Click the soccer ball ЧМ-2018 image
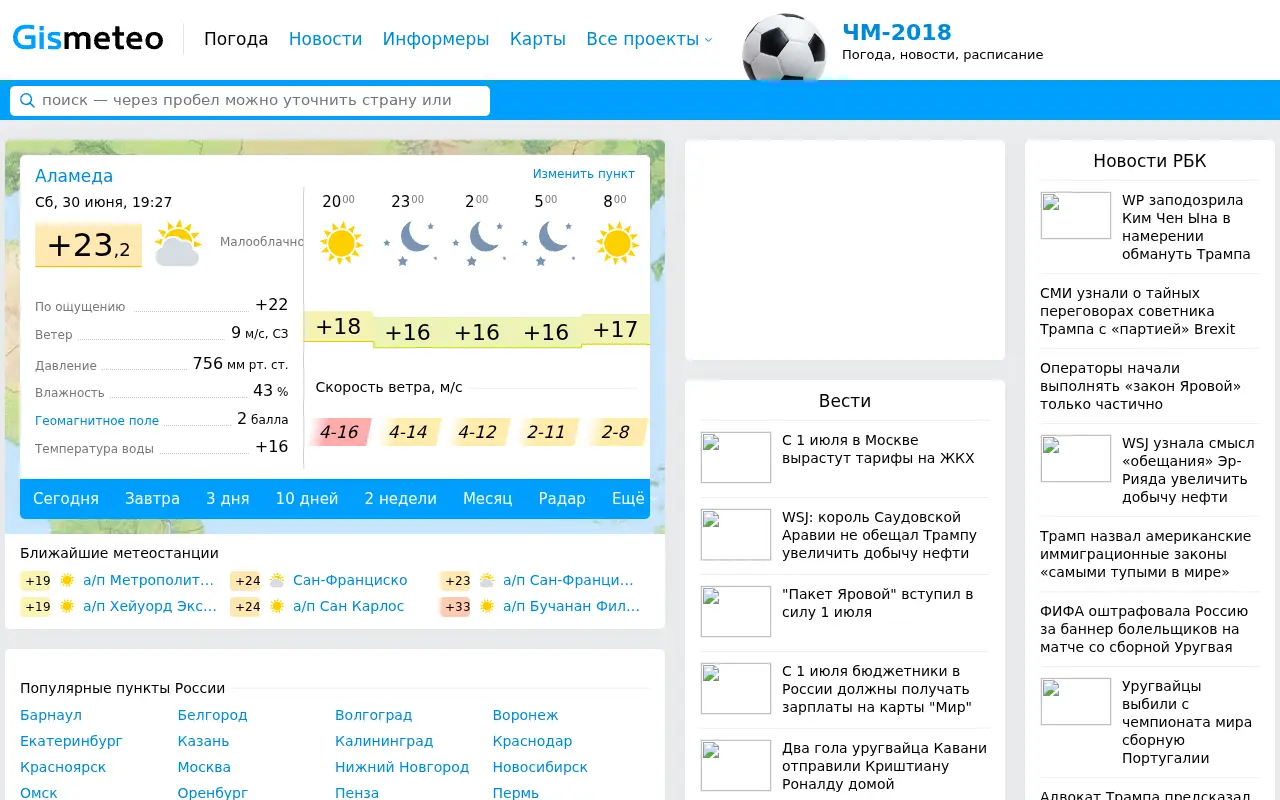This screenshot has width=1280, height=800. tap(784, 47)
